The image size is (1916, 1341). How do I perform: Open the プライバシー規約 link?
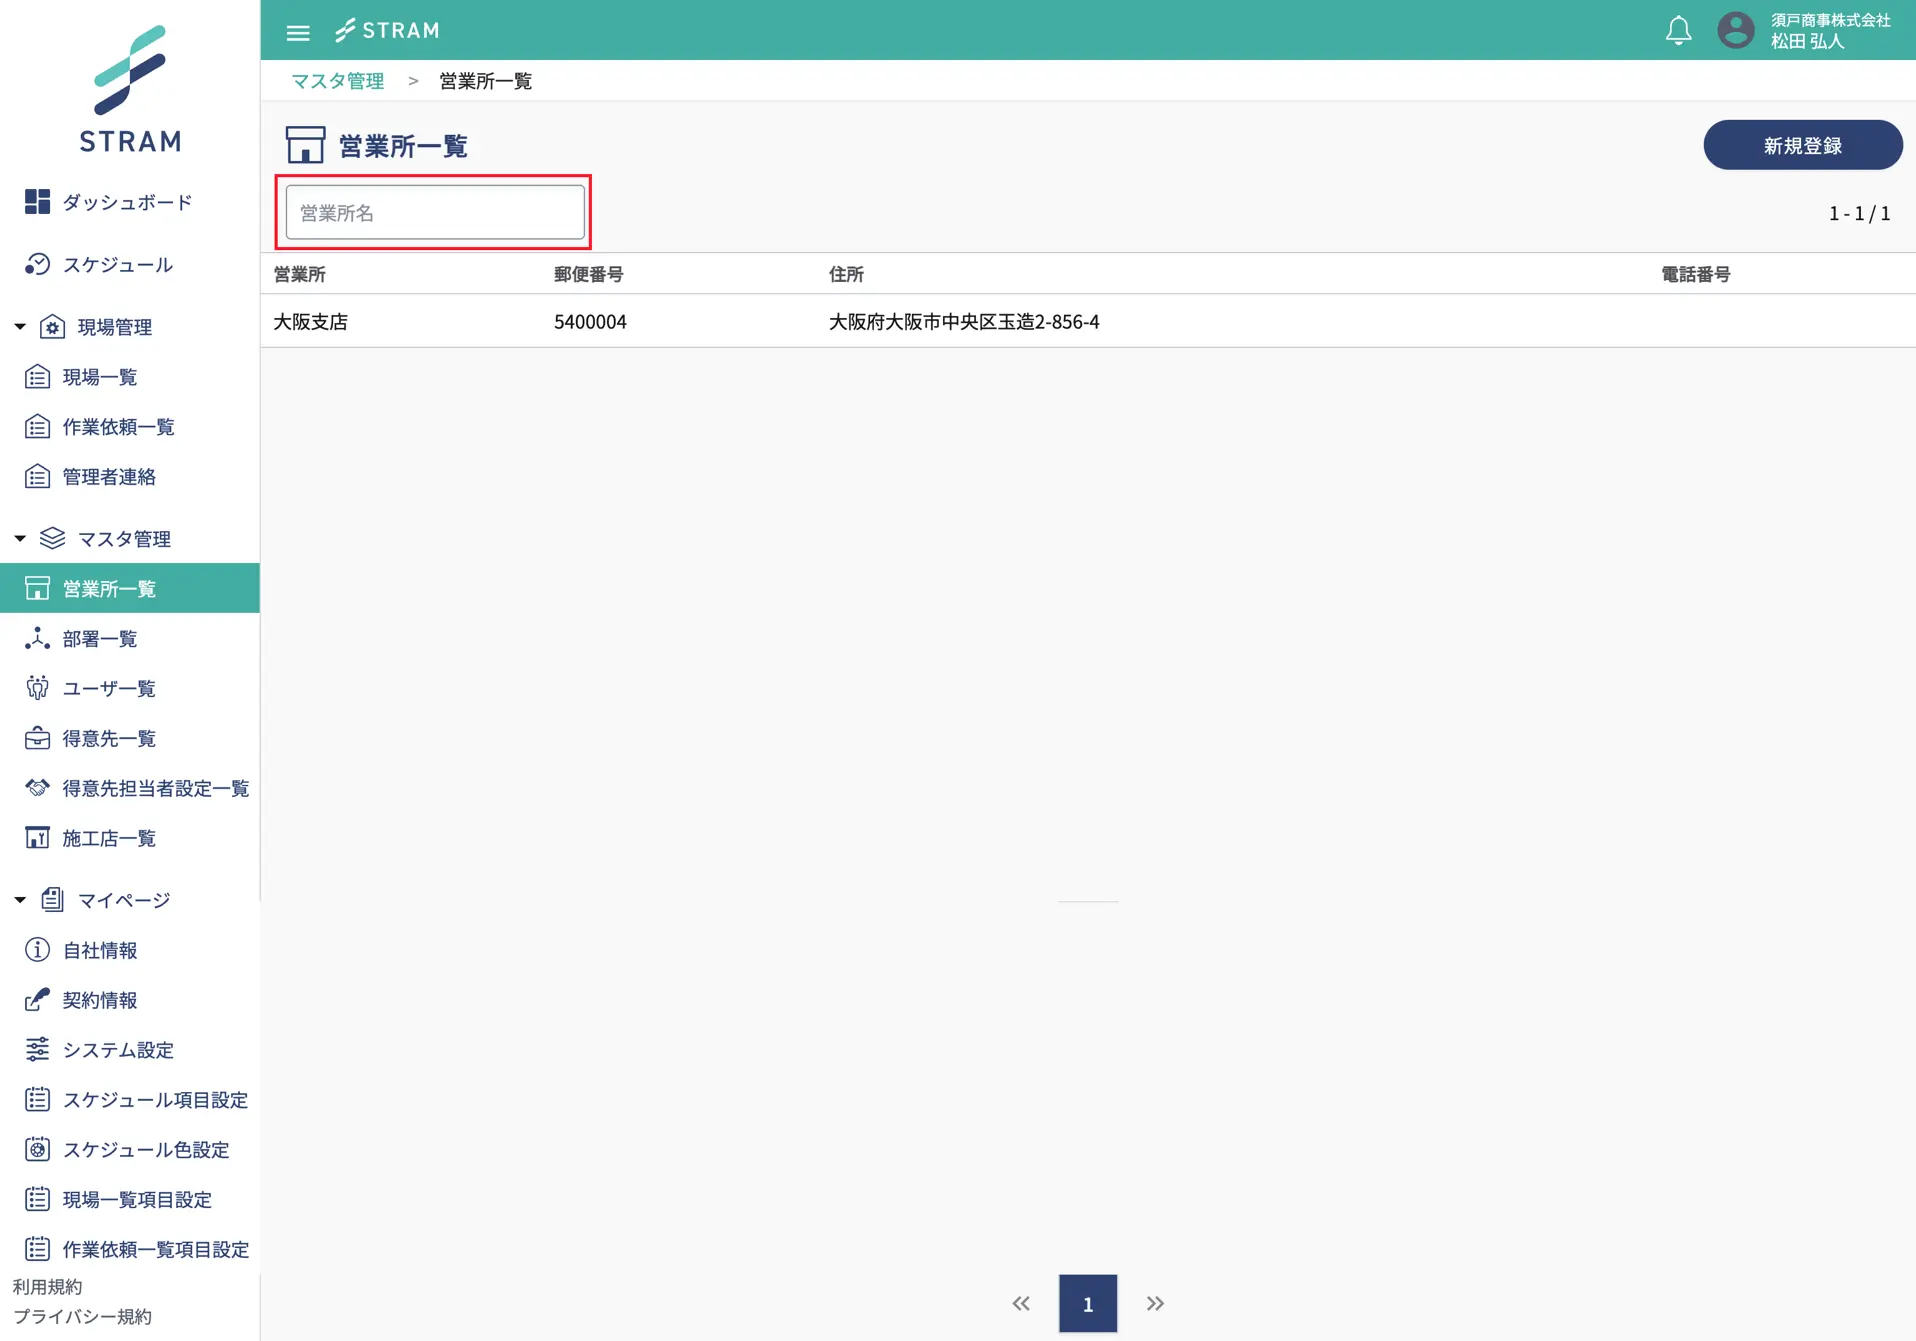click(82, 1316)
